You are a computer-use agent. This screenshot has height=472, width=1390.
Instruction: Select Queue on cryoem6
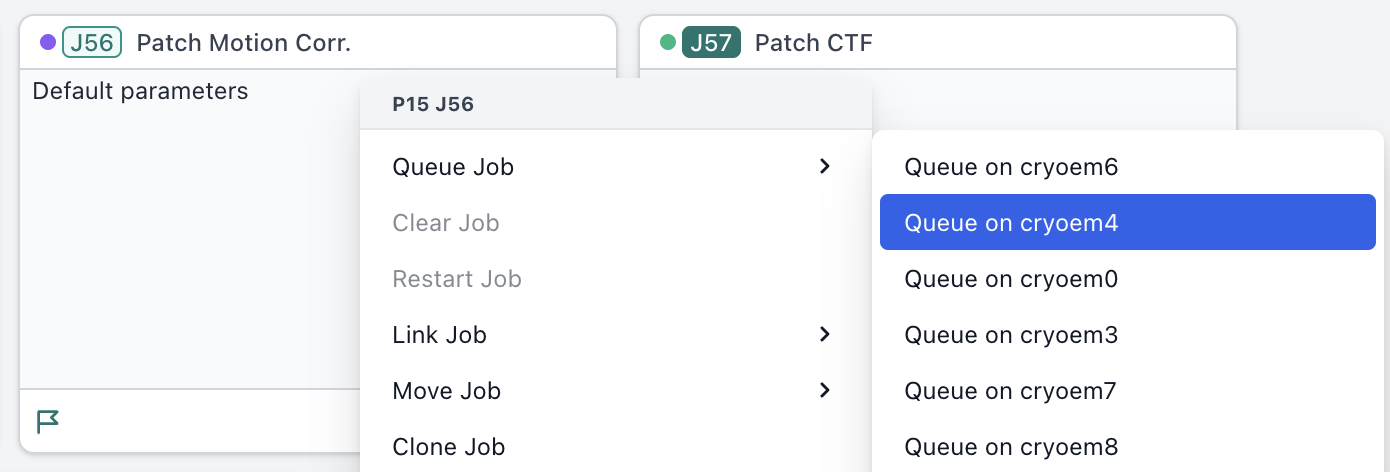[1011, 166]
